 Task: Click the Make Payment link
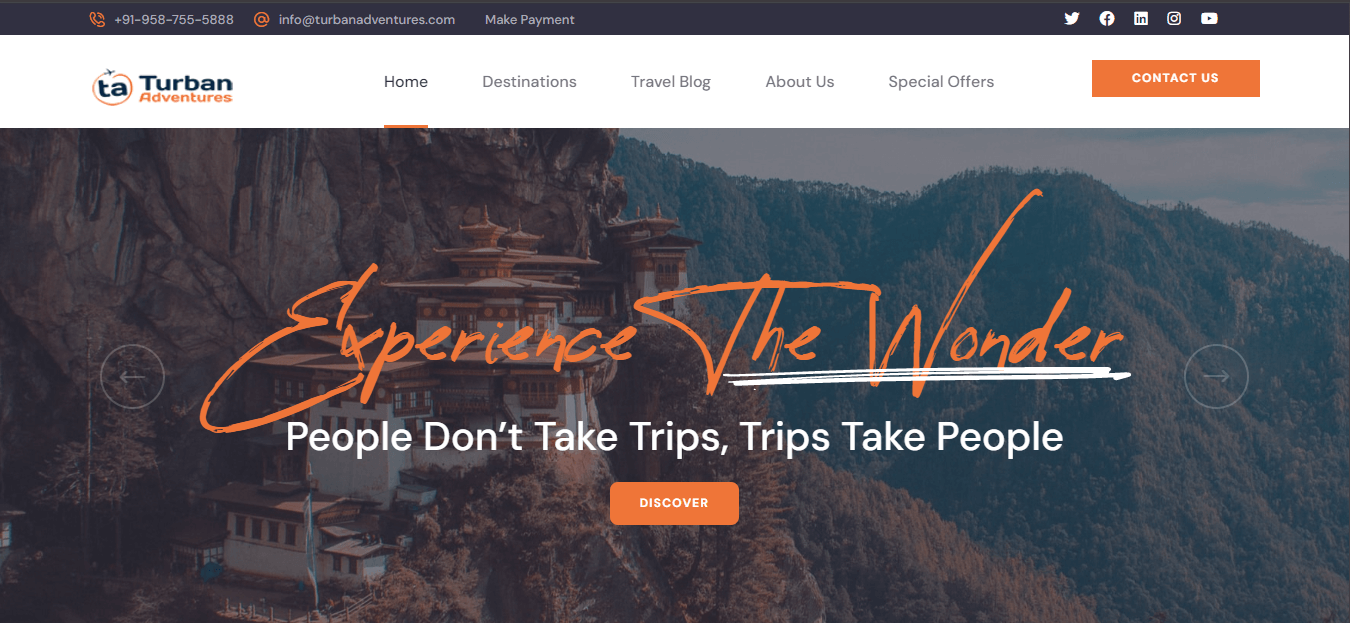pos(530,19)
